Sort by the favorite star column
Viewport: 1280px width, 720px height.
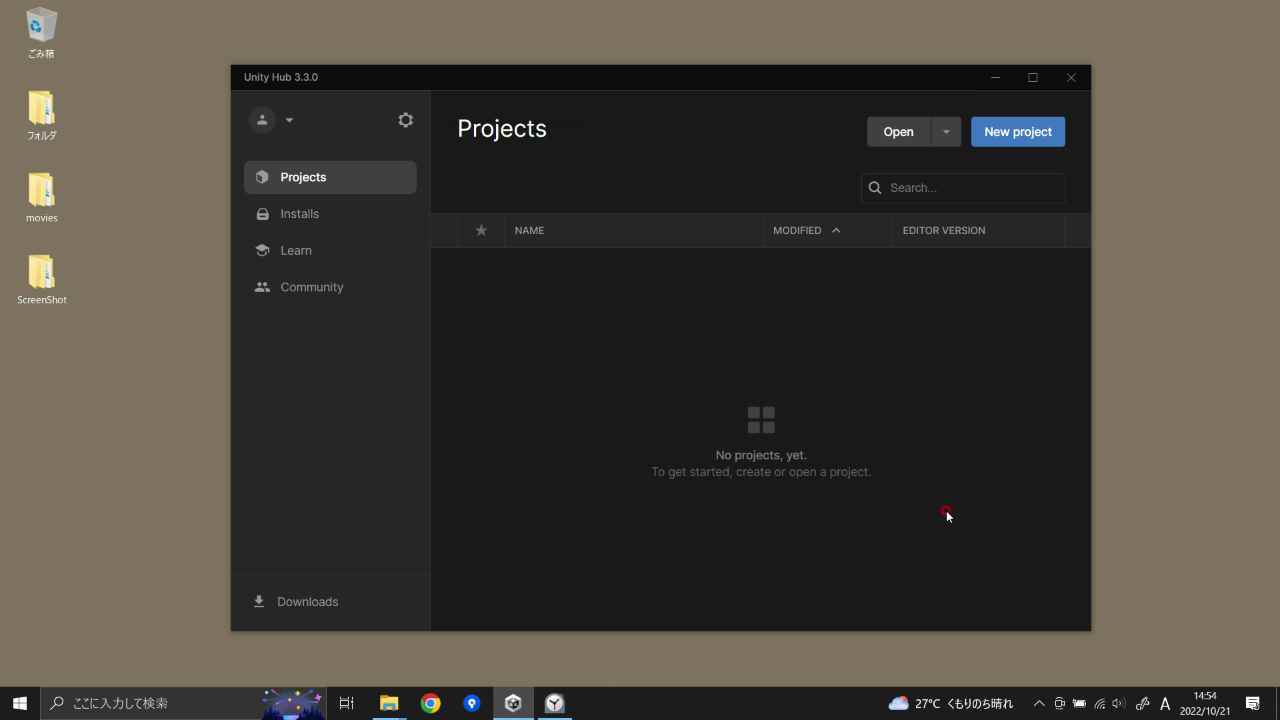[481, 230]
